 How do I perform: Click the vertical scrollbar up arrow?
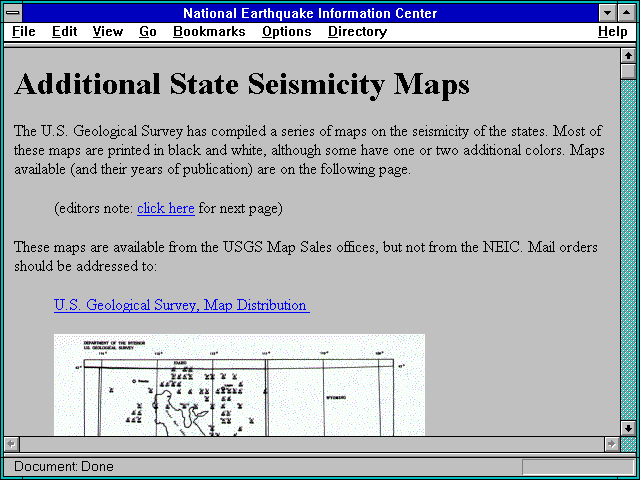coord(628,56)
